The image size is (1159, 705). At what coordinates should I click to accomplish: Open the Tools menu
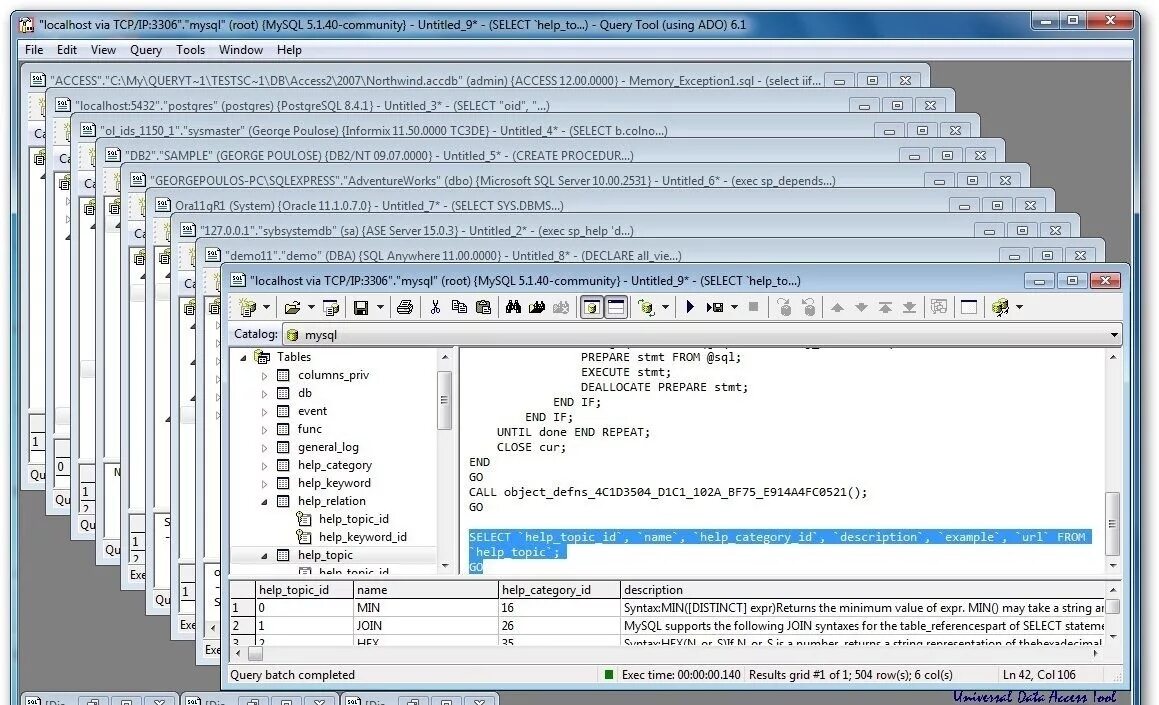click(x=190, y=50)
